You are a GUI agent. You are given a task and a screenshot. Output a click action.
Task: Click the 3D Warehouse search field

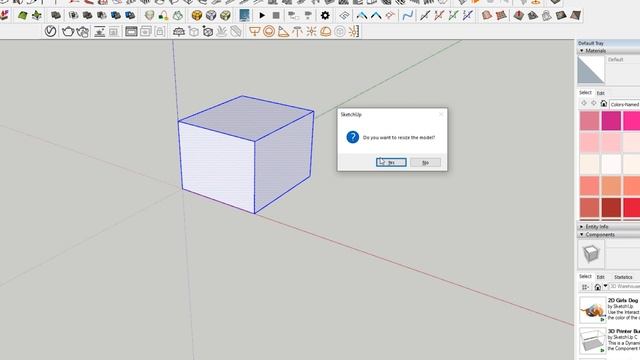pos(624,287)
